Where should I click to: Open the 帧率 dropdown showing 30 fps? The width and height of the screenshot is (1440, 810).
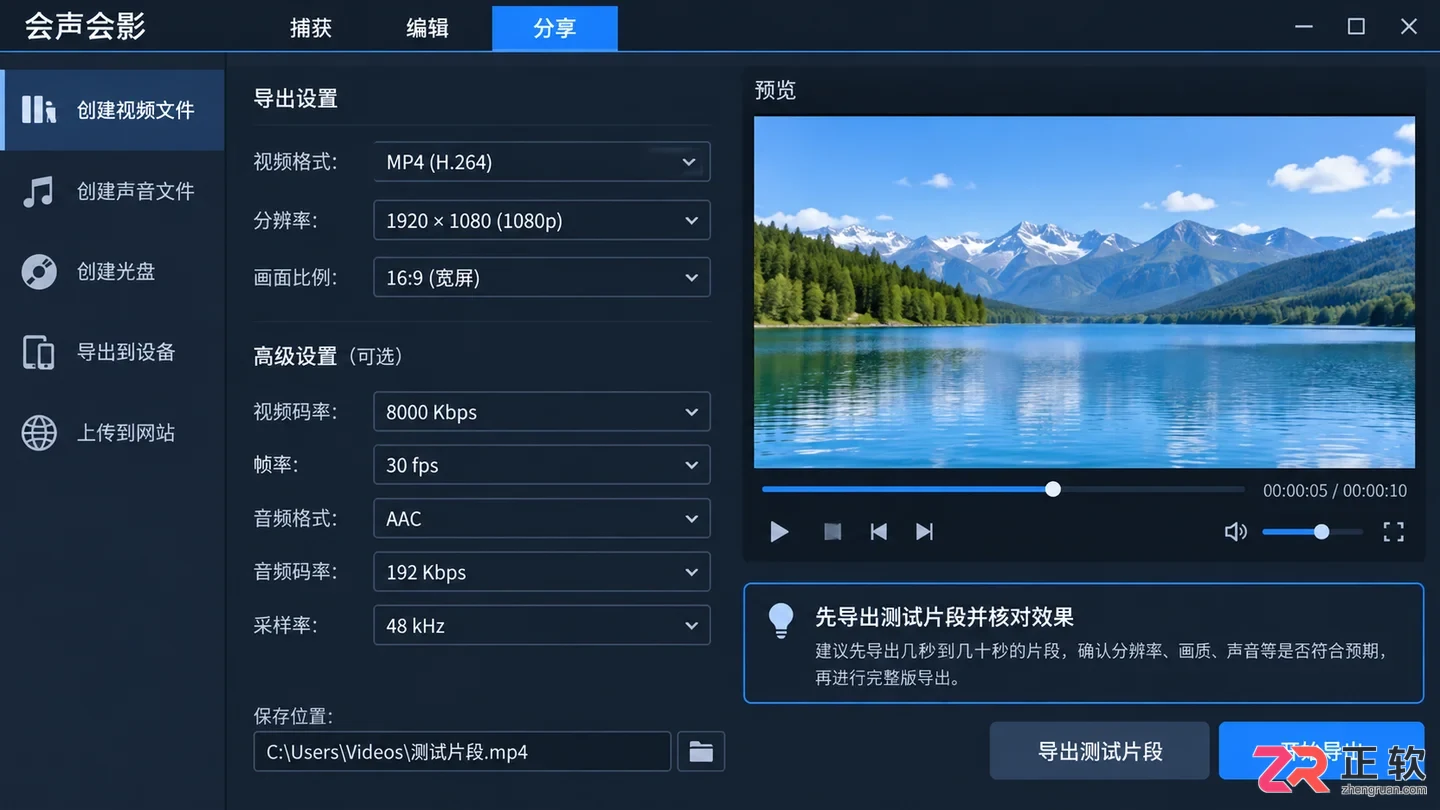coord(542,465)
